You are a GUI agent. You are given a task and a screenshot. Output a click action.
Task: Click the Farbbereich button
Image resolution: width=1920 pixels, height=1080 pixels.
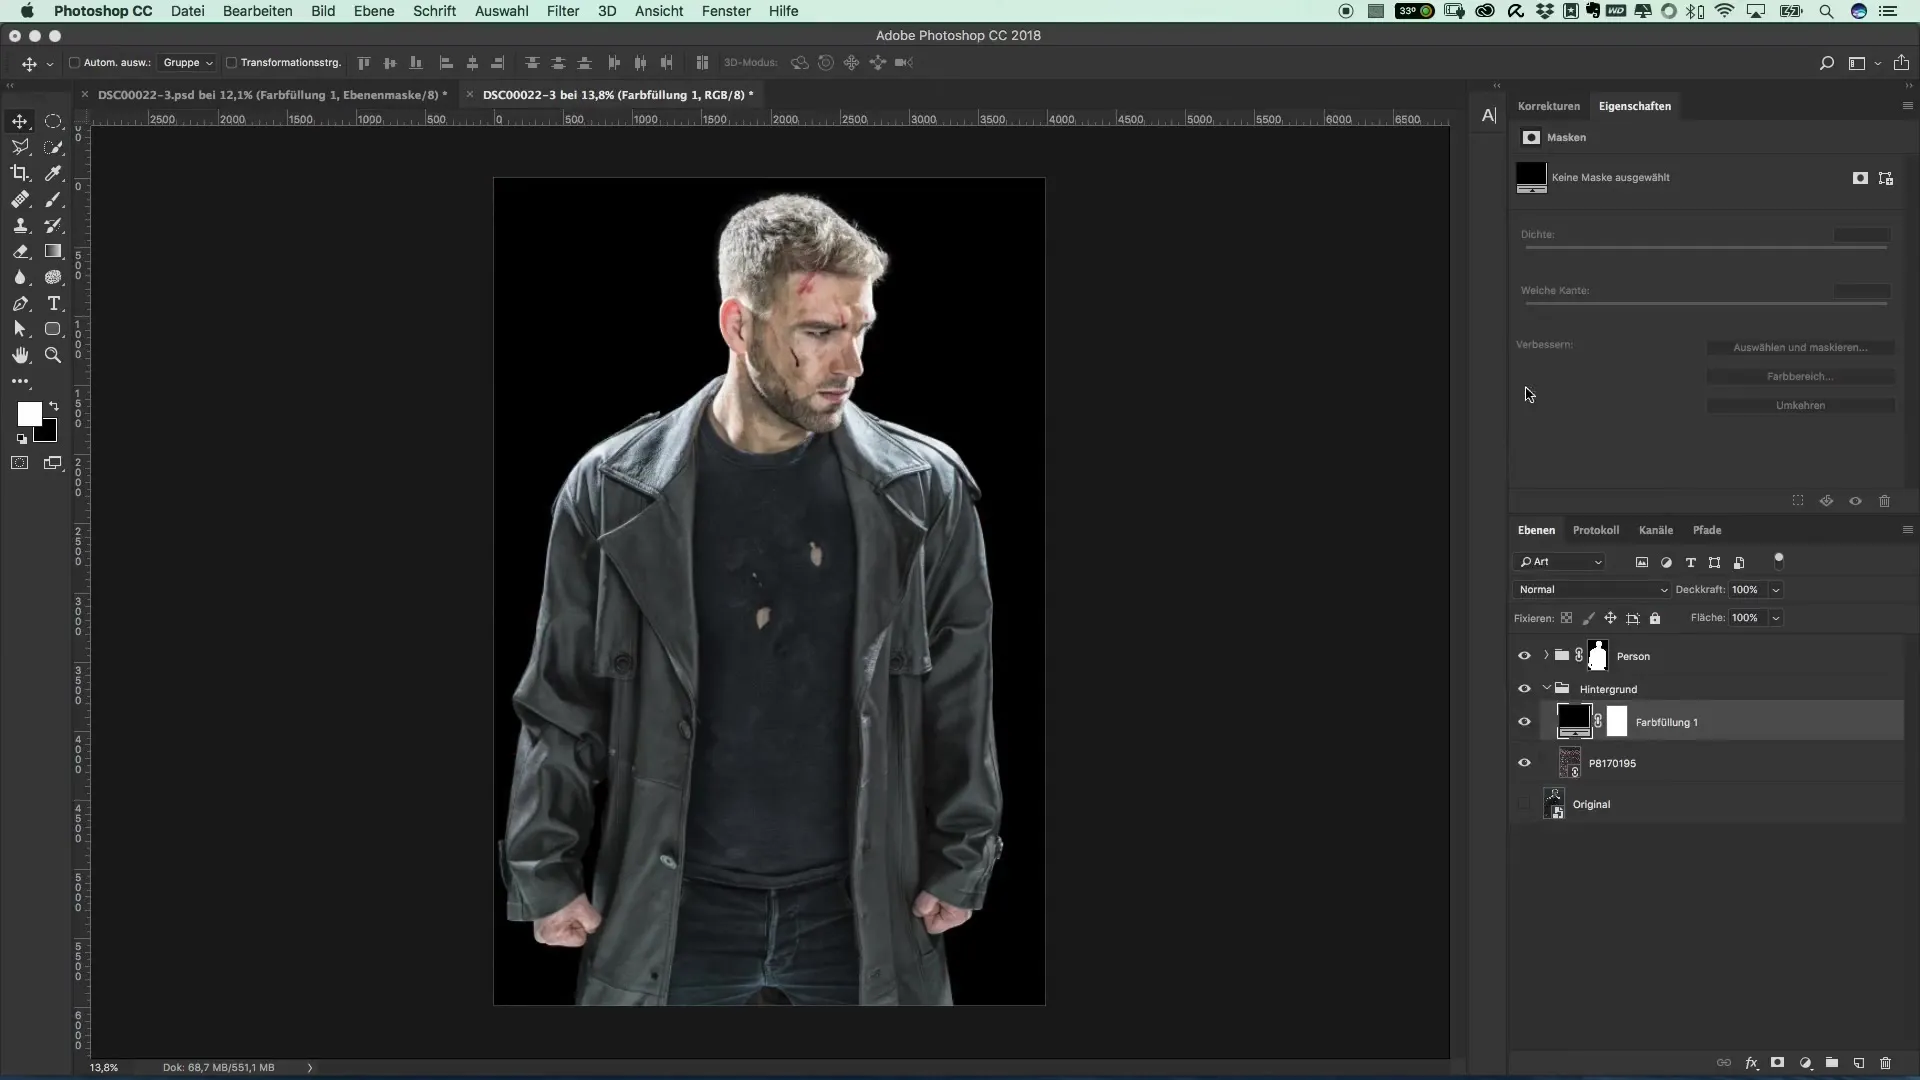[1800, 376]
